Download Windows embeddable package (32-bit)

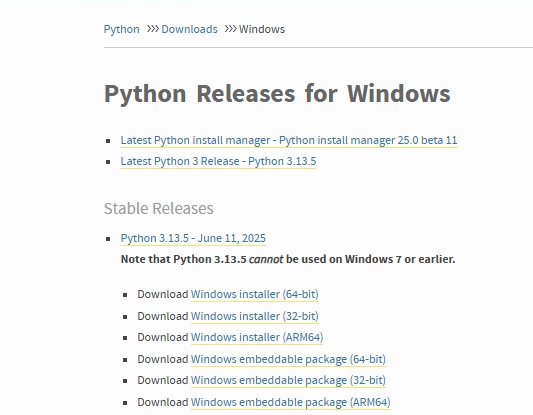[288, 380]
